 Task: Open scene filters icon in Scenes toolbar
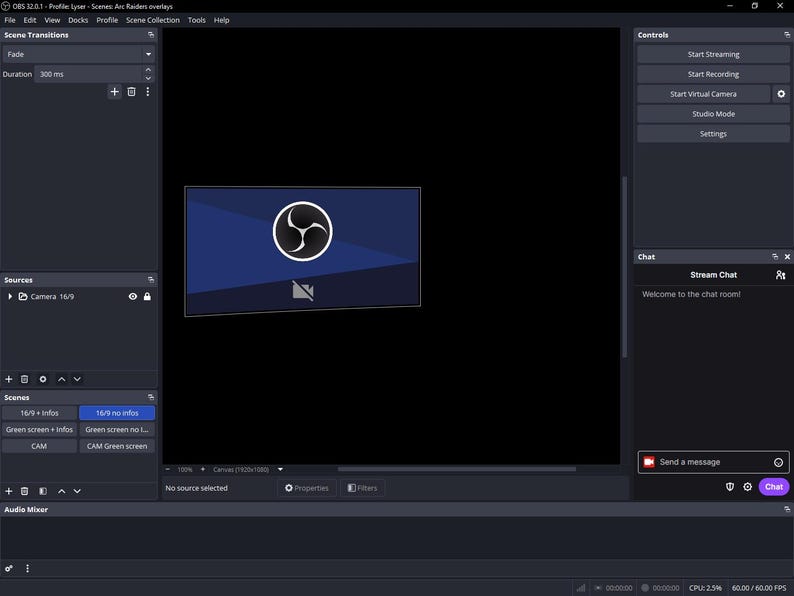coord(43,491)
